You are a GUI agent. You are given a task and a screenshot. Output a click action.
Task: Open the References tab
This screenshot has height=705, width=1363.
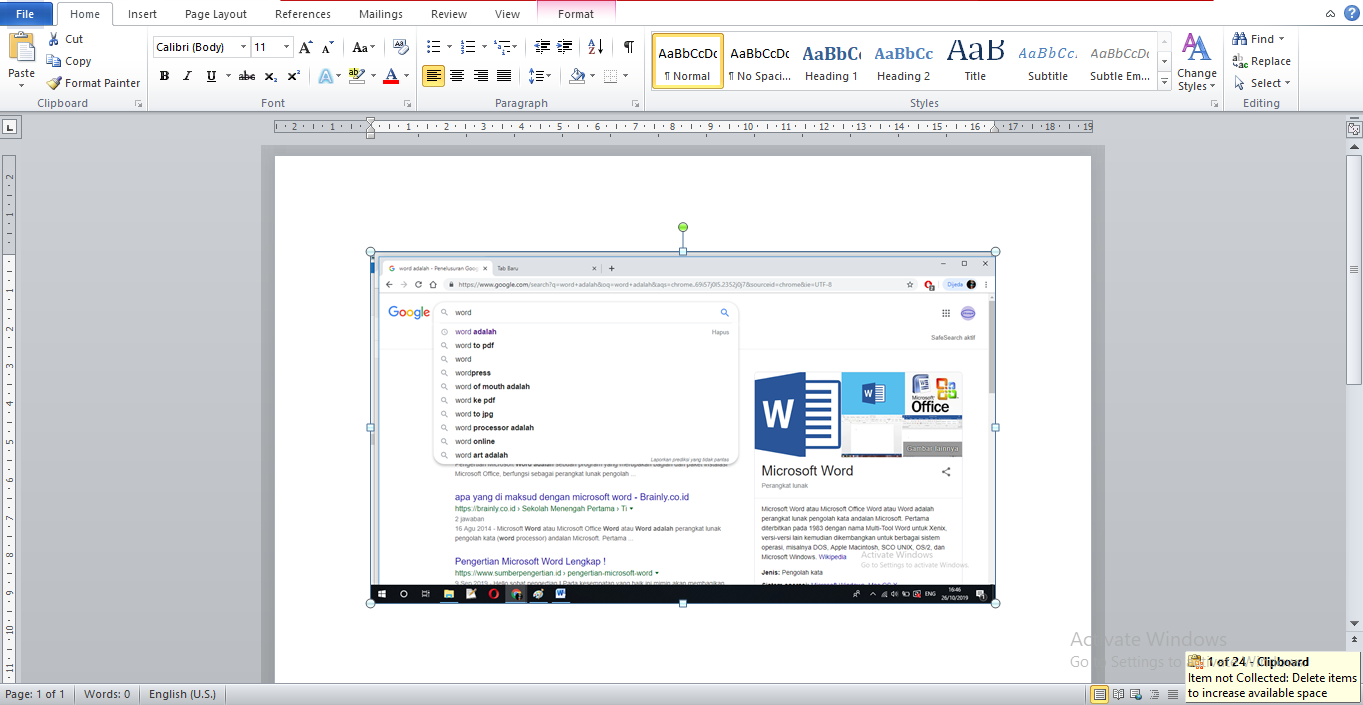click(303, 14)
